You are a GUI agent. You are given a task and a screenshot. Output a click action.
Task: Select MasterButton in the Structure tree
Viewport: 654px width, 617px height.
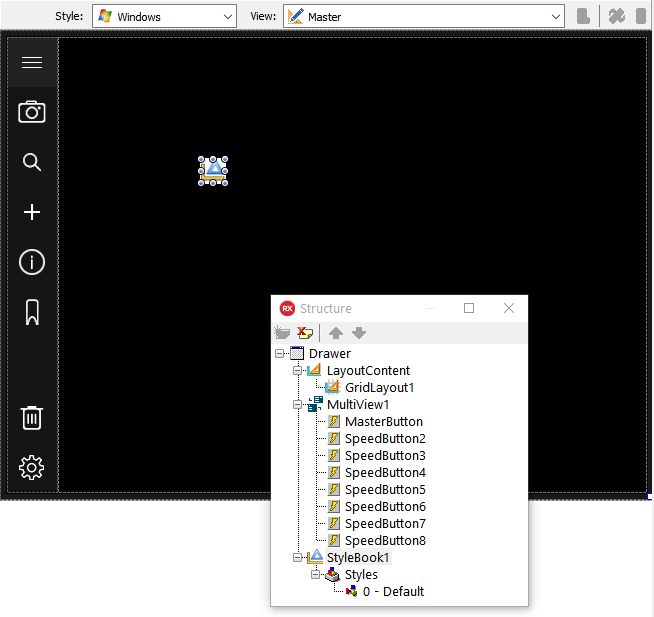(384, 422)
